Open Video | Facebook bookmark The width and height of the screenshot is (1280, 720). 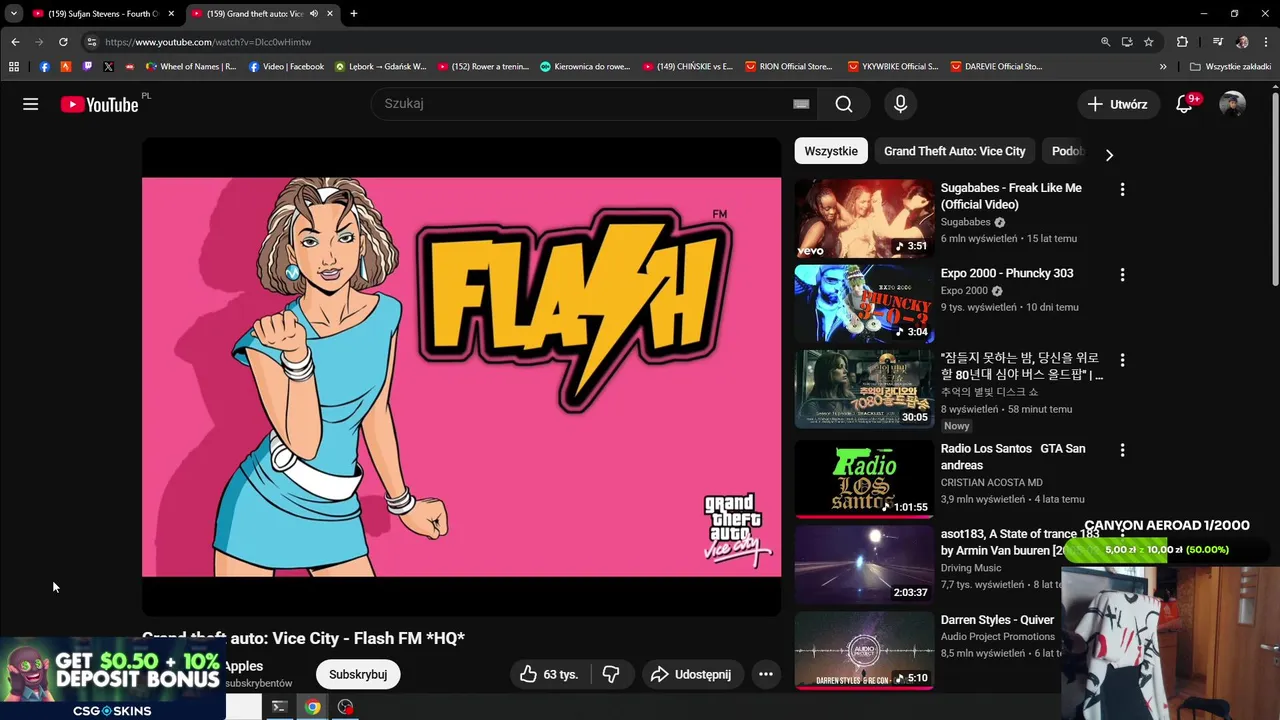(x=286, y=67)
